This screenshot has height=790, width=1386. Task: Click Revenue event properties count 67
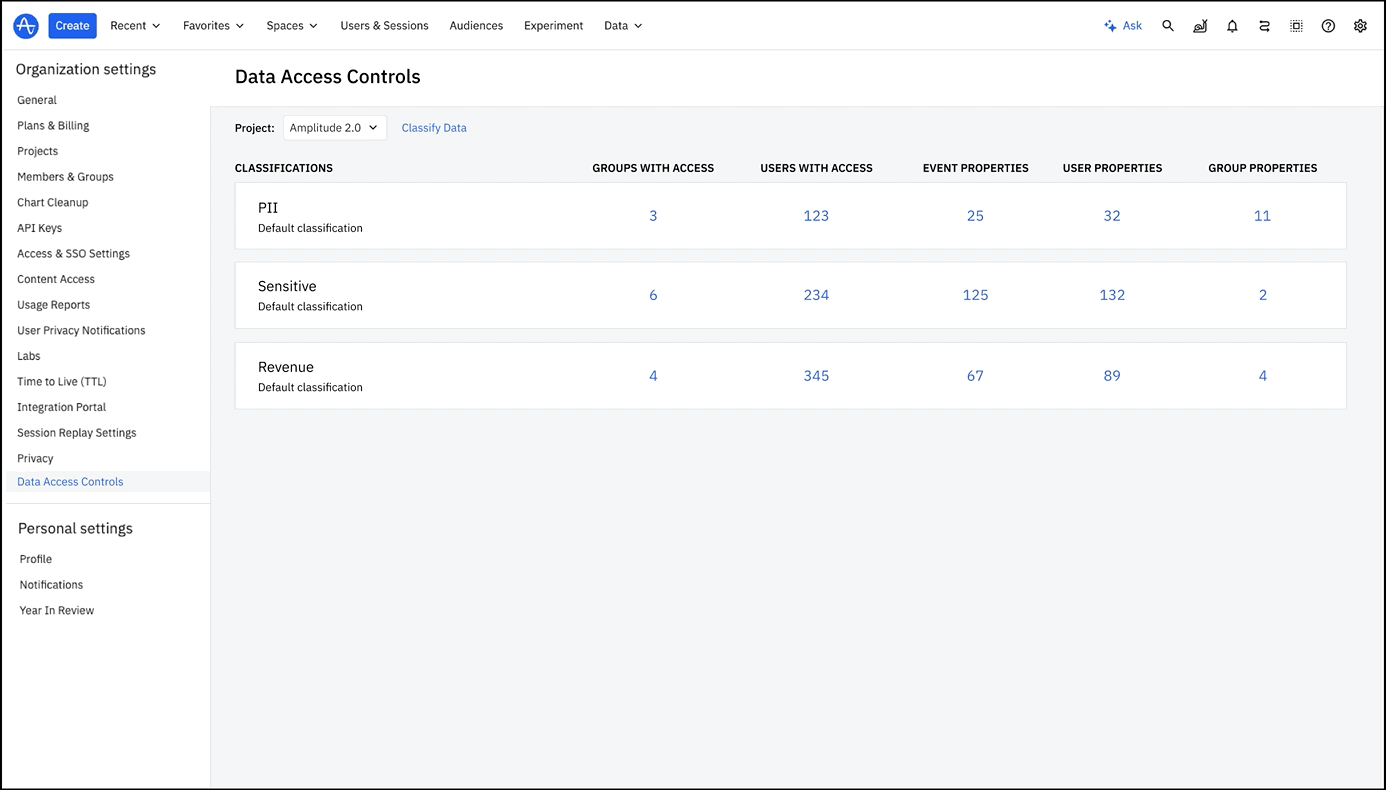(975, 376)
